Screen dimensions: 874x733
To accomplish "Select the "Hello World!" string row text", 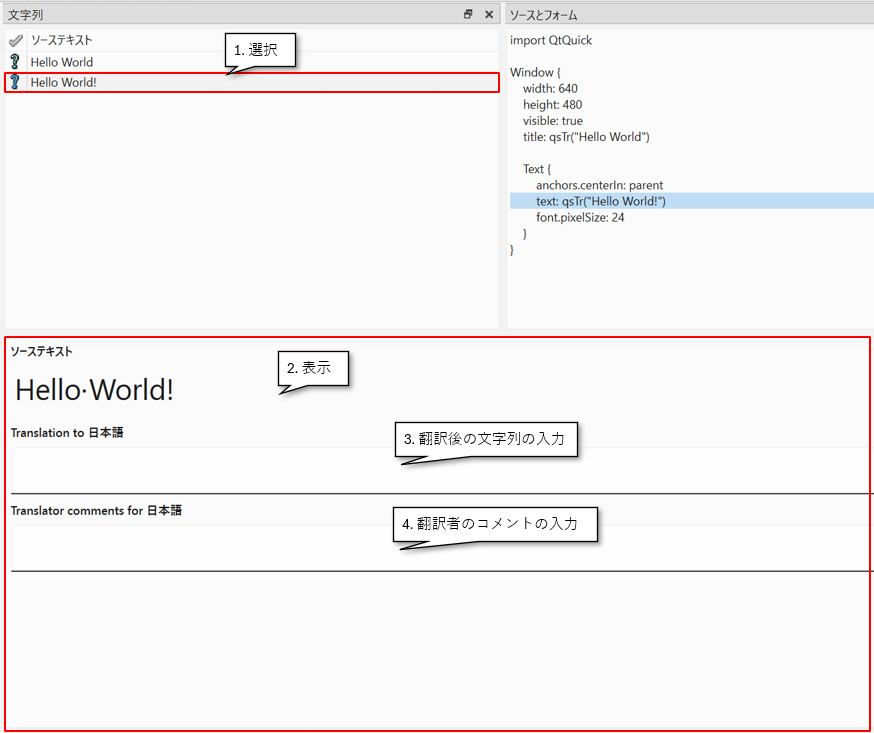I will click(64, 82).
